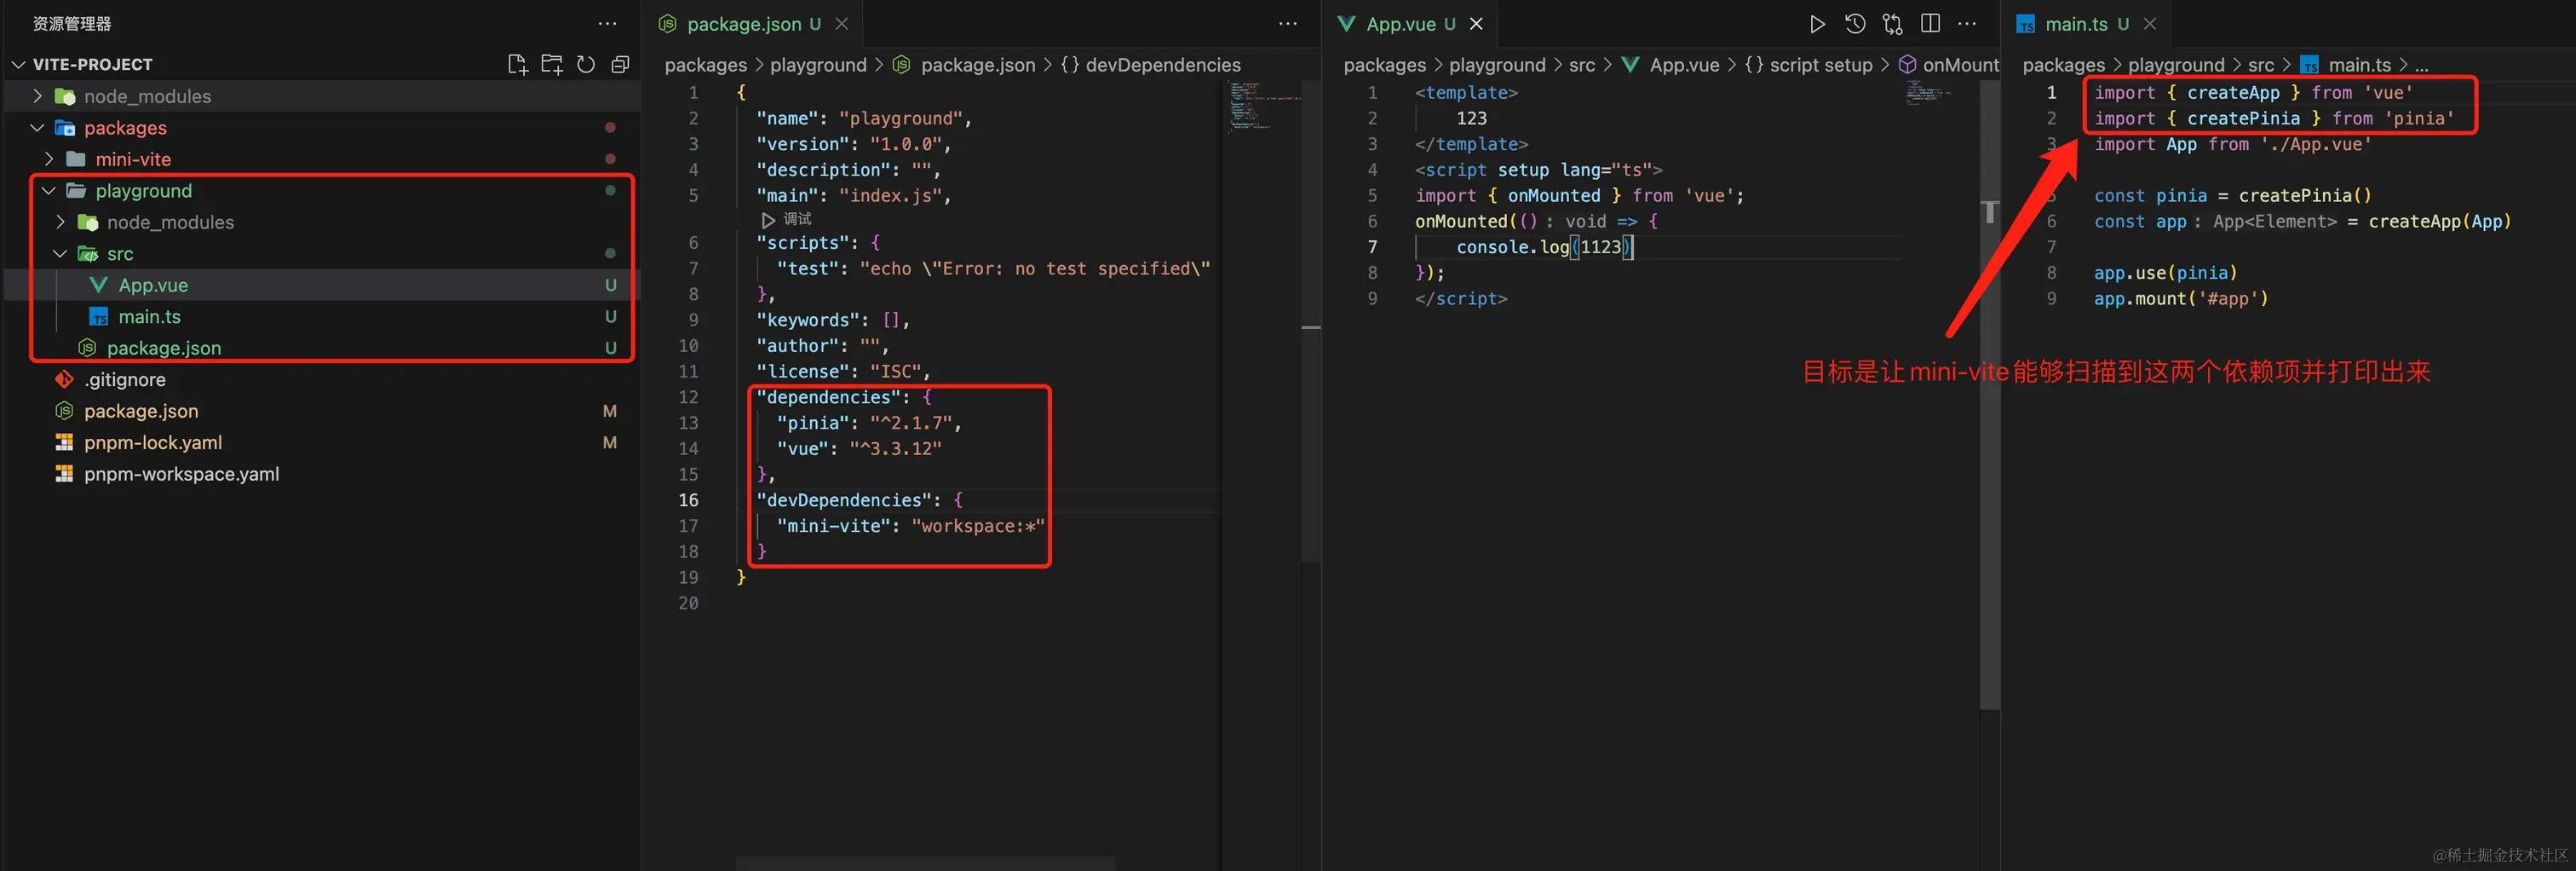Viewport: 2576px width, 871px height.
Task: Click 'packages' breadcrumb in package.json editor
Action: (705, 65)
